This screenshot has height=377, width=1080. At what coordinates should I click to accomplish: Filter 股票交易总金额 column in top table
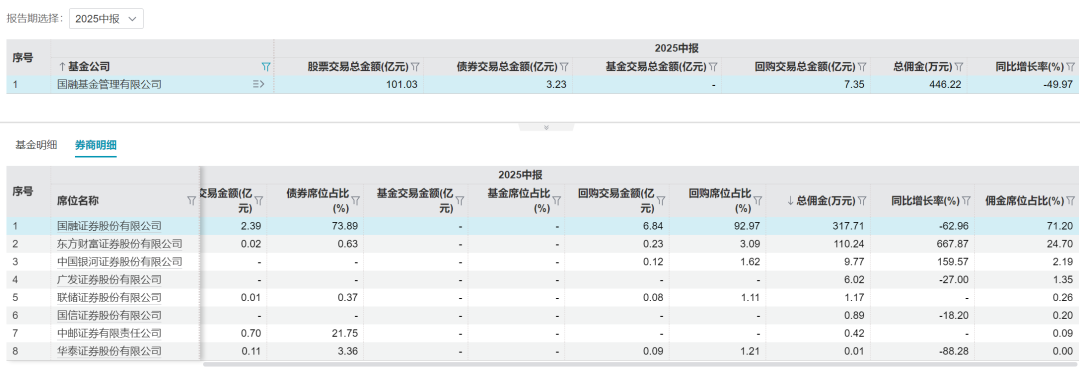415,67
